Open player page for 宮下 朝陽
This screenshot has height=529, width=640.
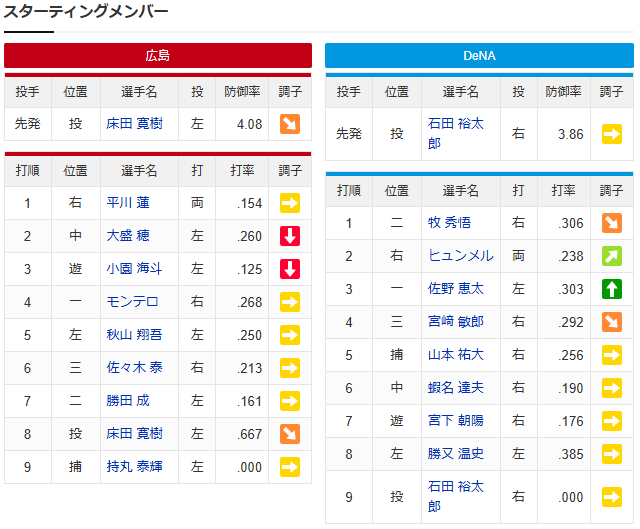coord(456,421)
